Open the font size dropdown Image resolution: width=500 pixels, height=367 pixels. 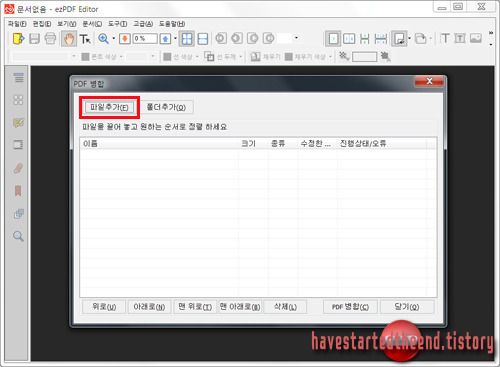click(x=153, y=57)
